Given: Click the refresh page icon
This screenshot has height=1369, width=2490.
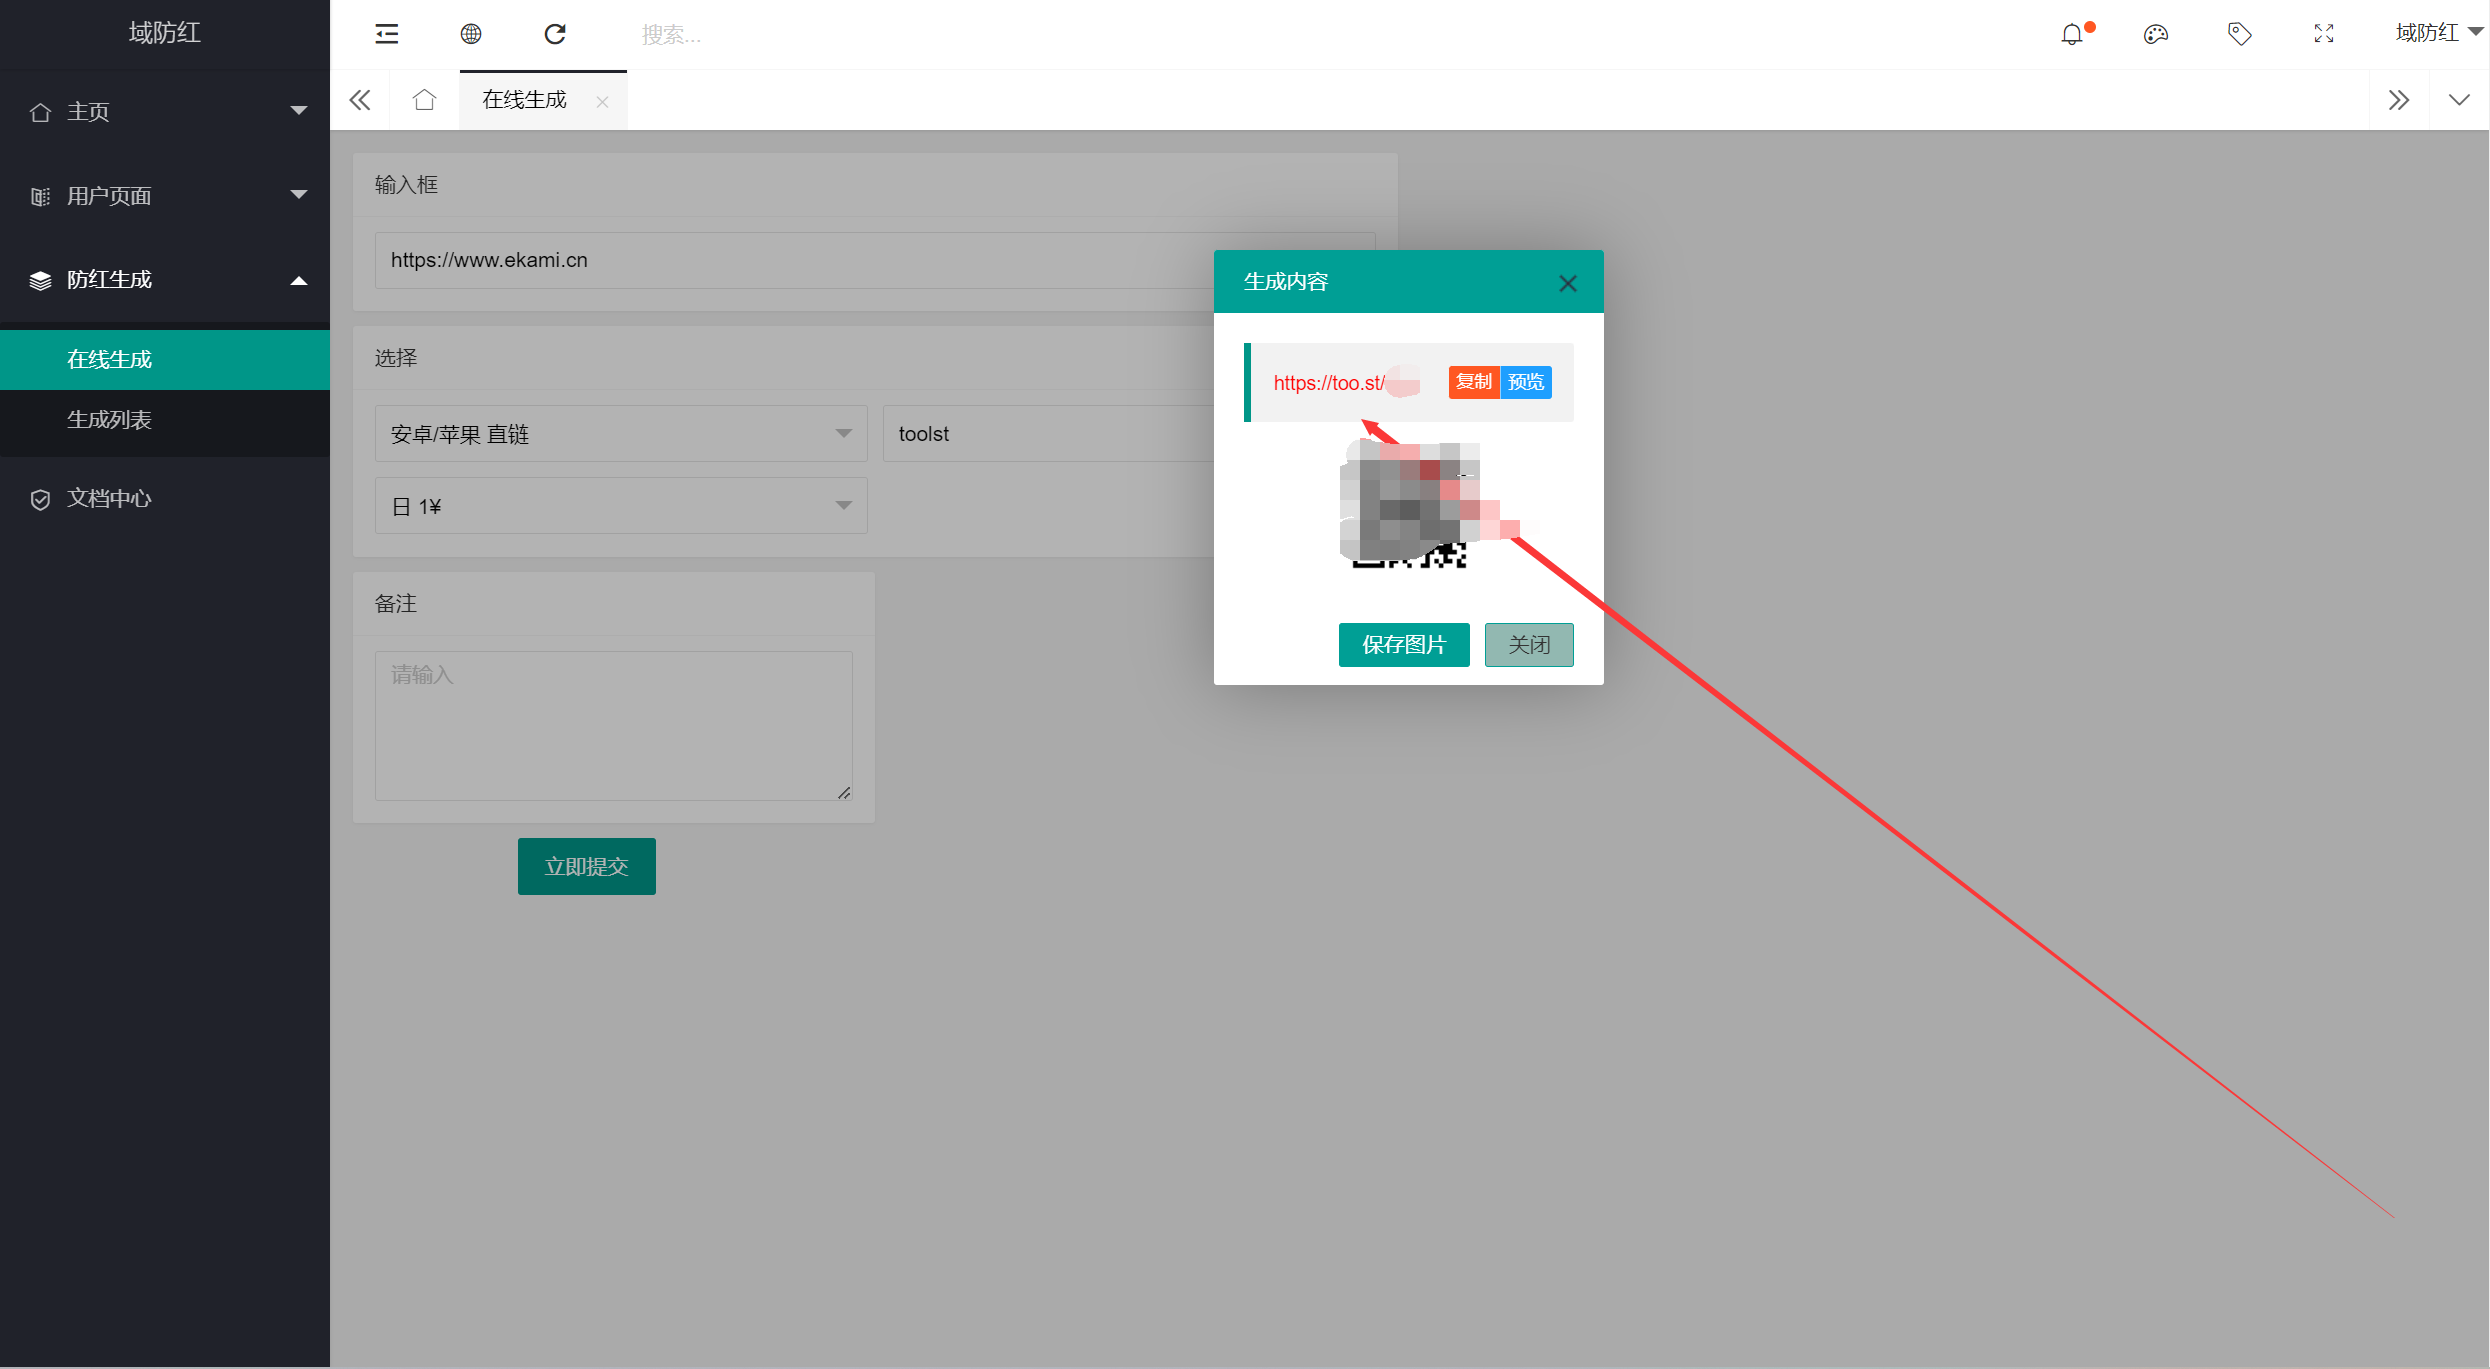Looking at the screenshot, I should [x=555, y=34].
